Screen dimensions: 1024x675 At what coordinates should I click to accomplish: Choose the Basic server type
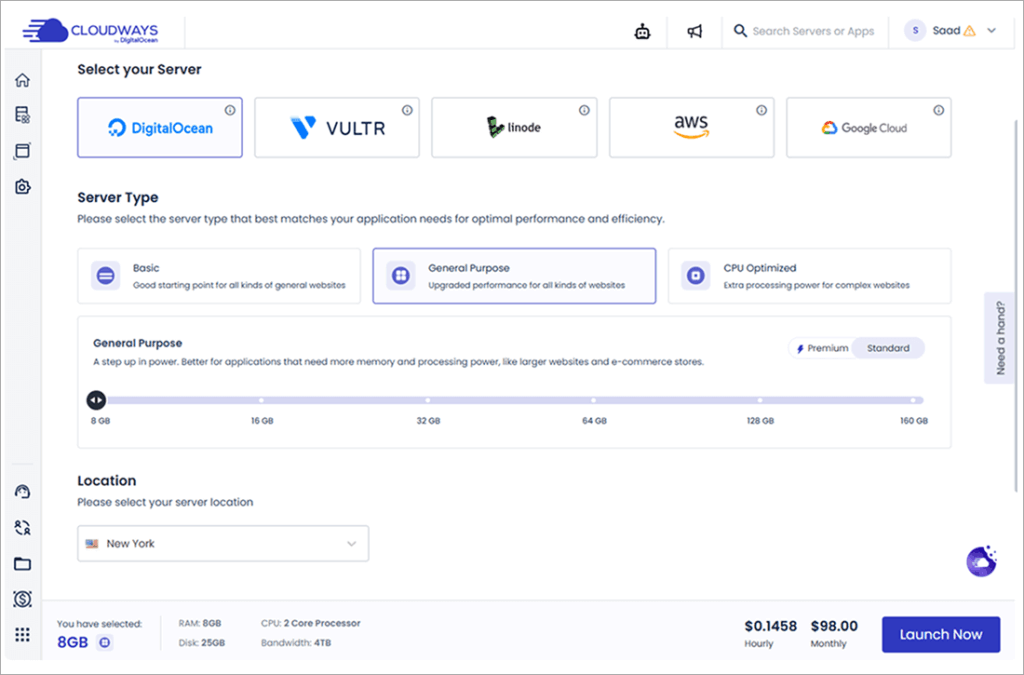(x=218, y=276)
